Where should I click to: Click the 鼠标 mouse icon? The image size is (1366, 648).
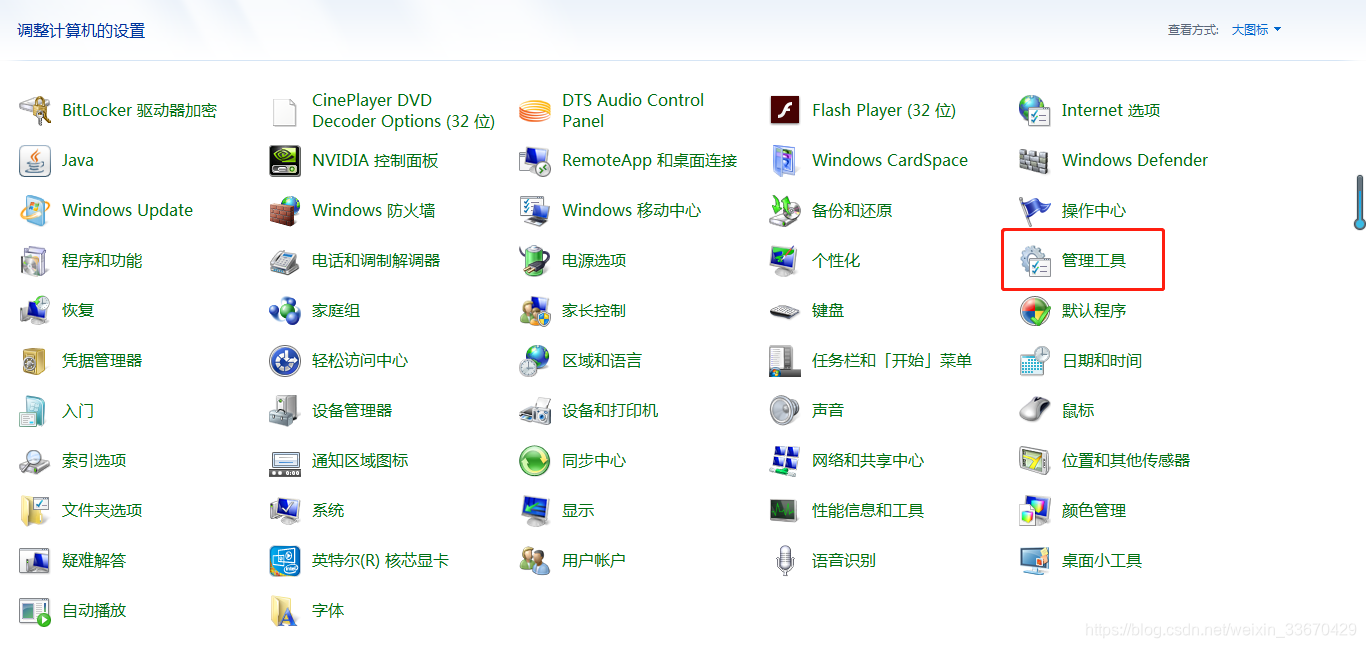(1035, 410)
